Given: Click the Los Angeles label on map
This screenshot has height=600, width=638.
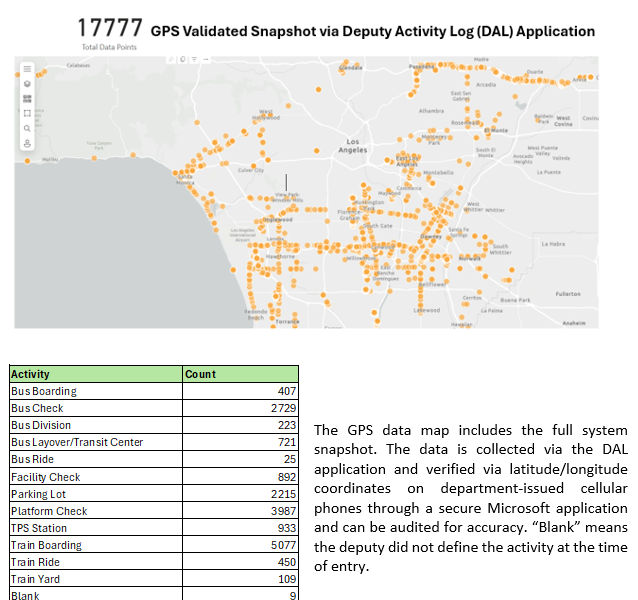Looking at the screenshot, I should (x=356, y=145).
